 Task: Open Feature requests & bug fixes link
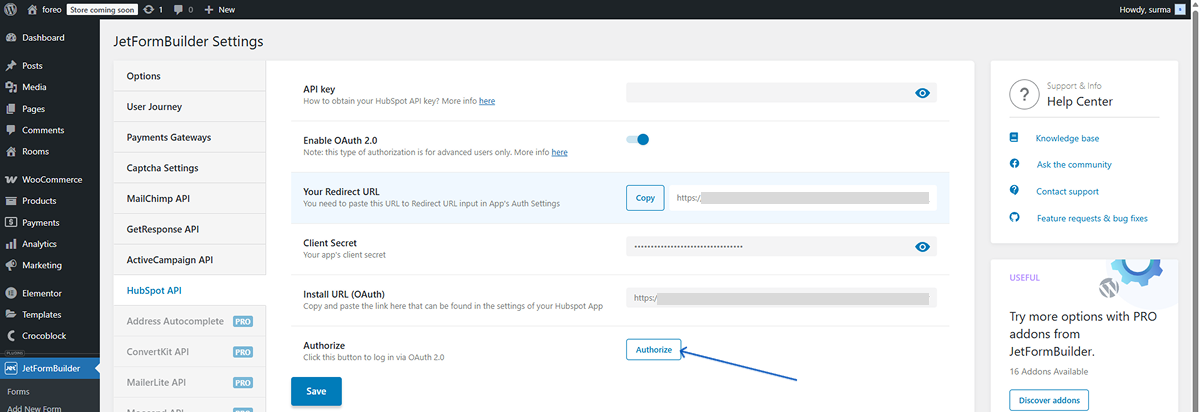click(x=1092, y=218)
